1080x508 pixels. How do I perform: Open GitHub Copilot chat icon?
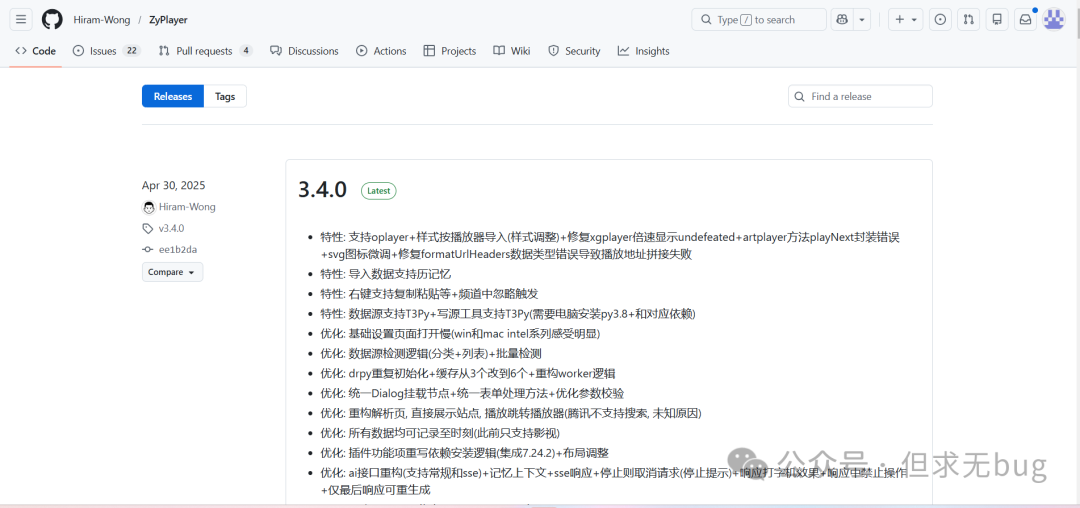click(x=842, y=19)
